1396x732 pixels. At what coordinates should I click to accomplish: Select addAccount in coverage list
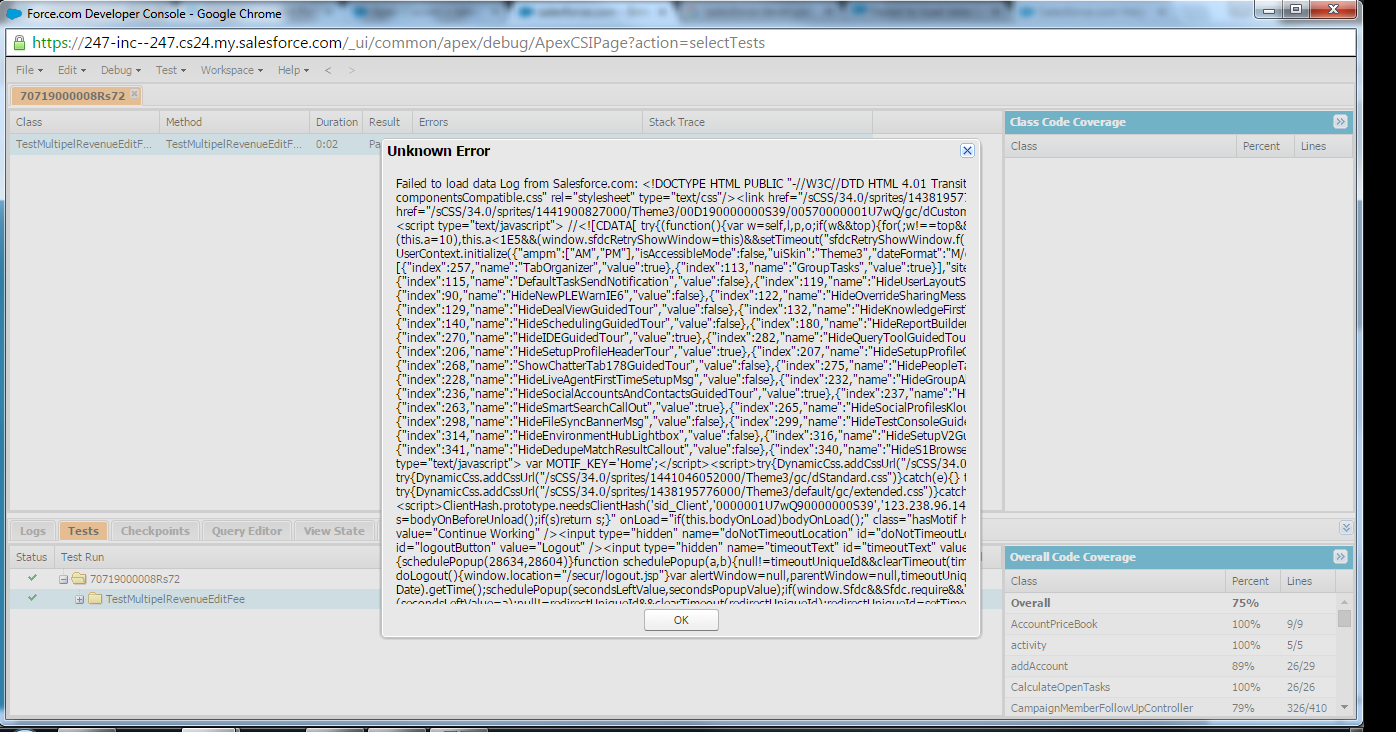(1170, 666)
